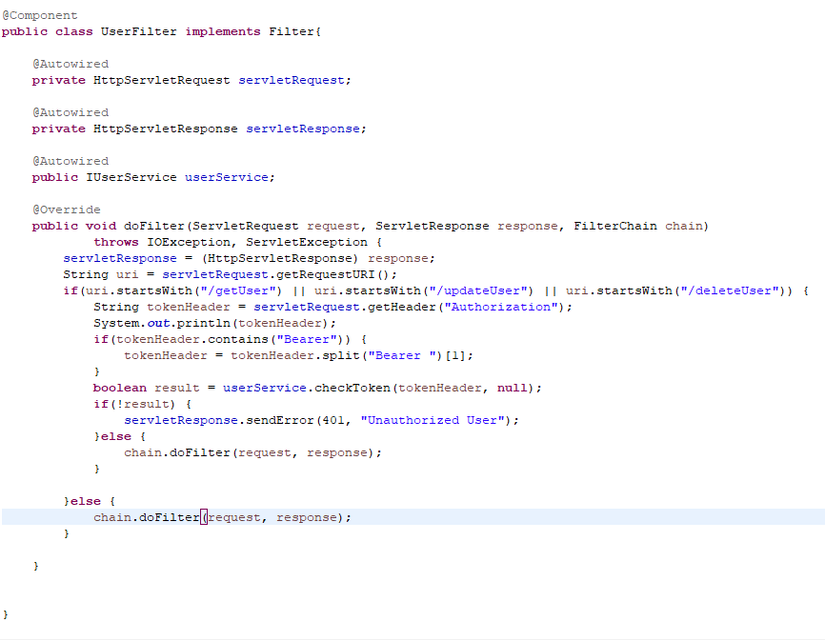Image resolution: width=825 pixels, height=640 pixels.
Task: Click null argument in checkToken call
Action: (512, 388)
